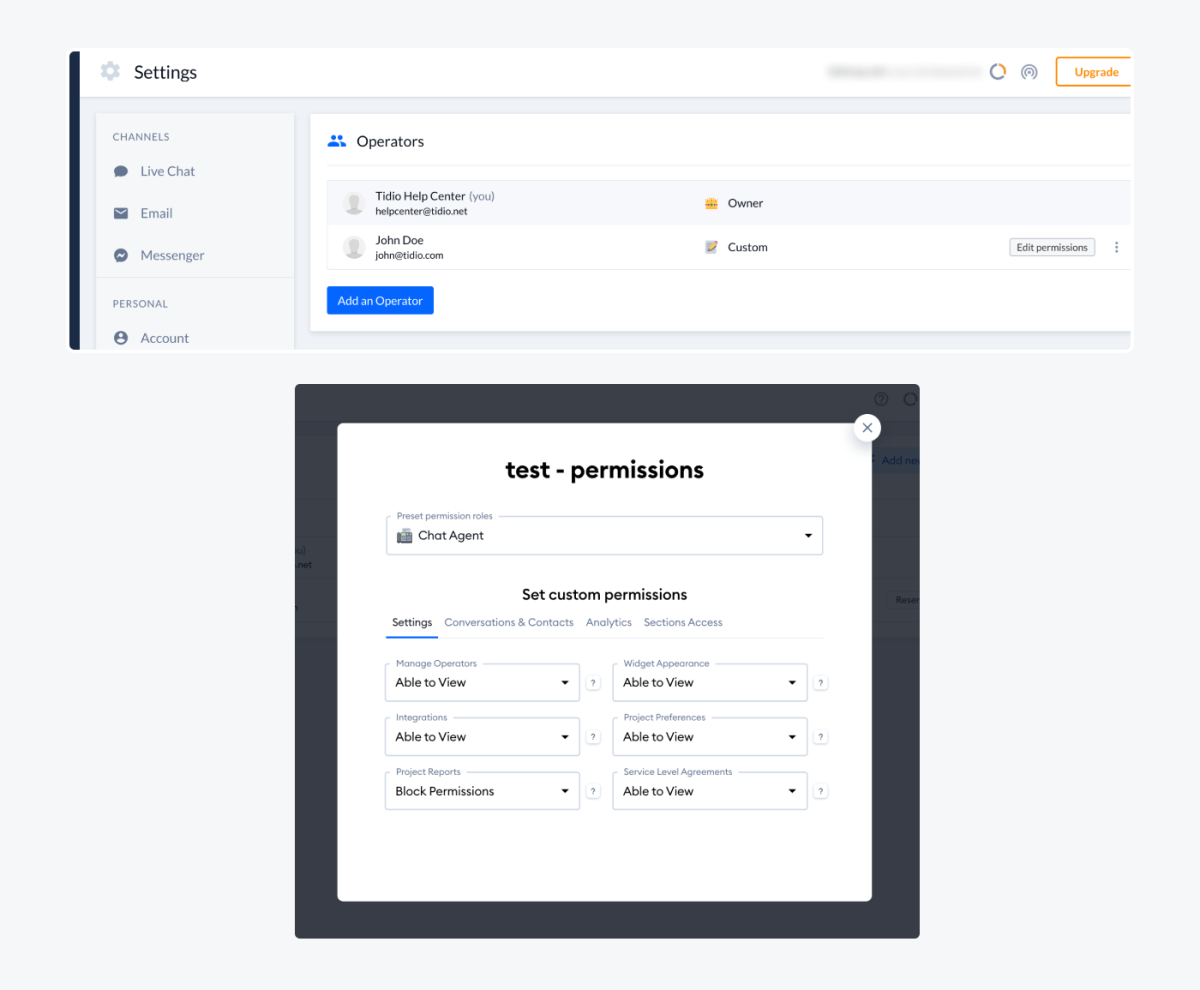Open the Sections Access tab
Viewport: 1200px width, 990px height.
point(683,622)
